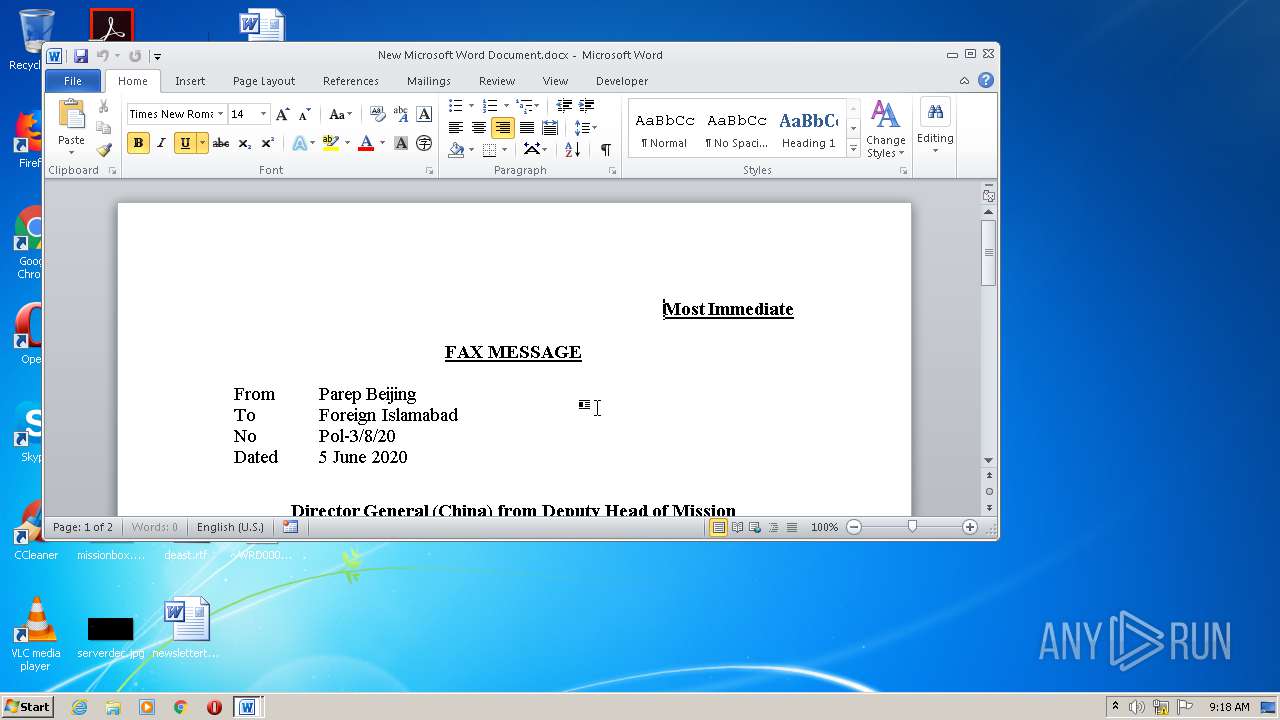This screenshot has height=720, width=1280.
Task: Select the Format Painter brush
Action: pyautogui.click(x=103, y=150)
